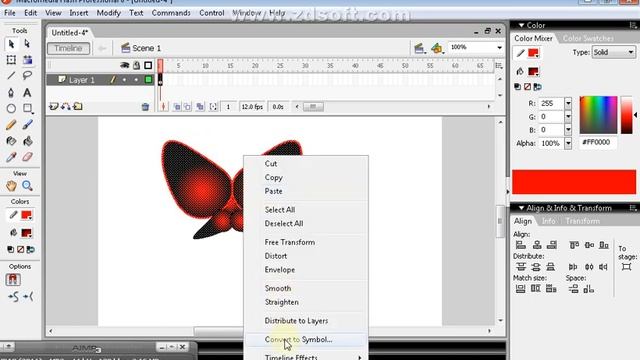Choose Free Transform from context menu

click(306, 242)
